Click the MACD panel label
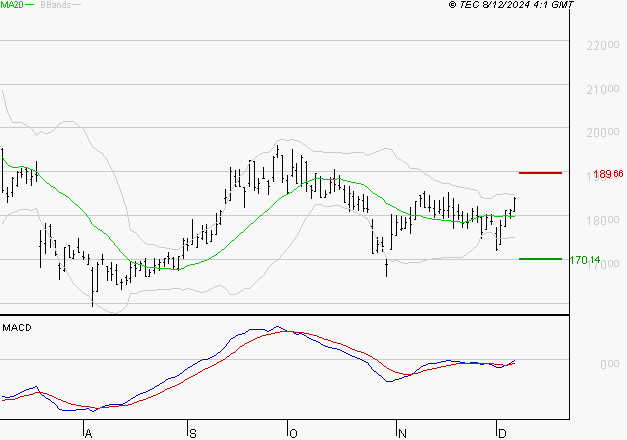627x440 pixels. coord(17,327)
